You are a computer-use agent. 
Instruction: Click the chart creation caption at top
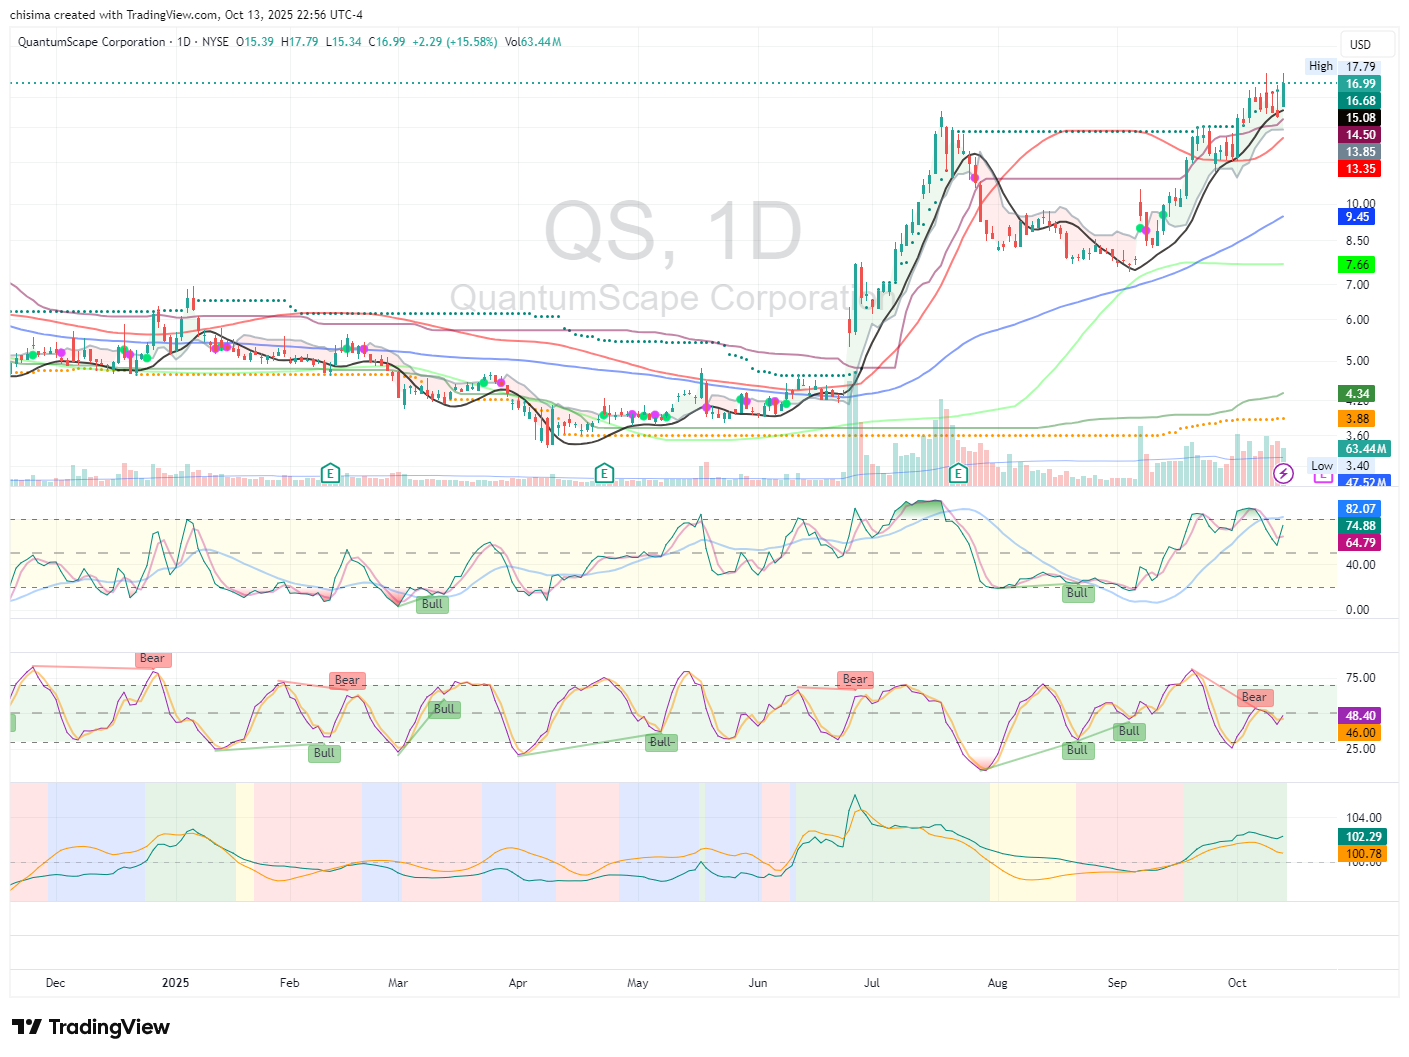[186, 15]
